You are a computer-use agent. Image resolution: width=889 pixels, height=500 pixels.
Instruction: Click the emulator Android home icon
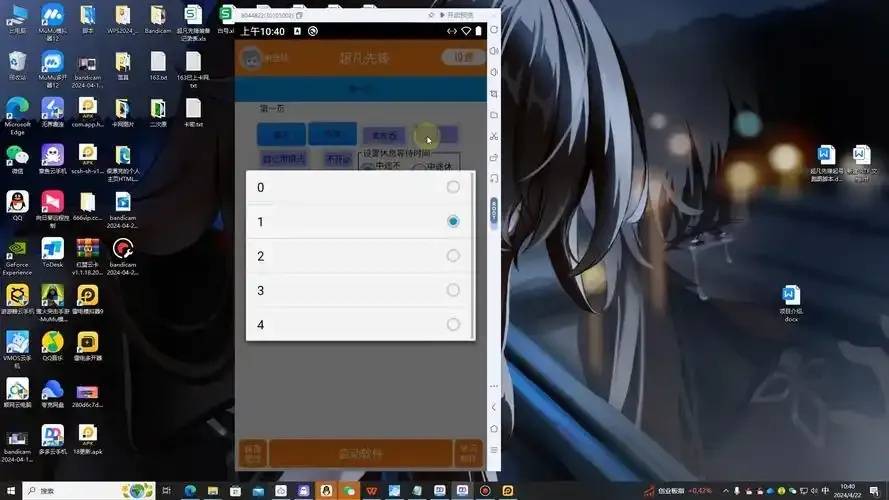pos(494,429)
